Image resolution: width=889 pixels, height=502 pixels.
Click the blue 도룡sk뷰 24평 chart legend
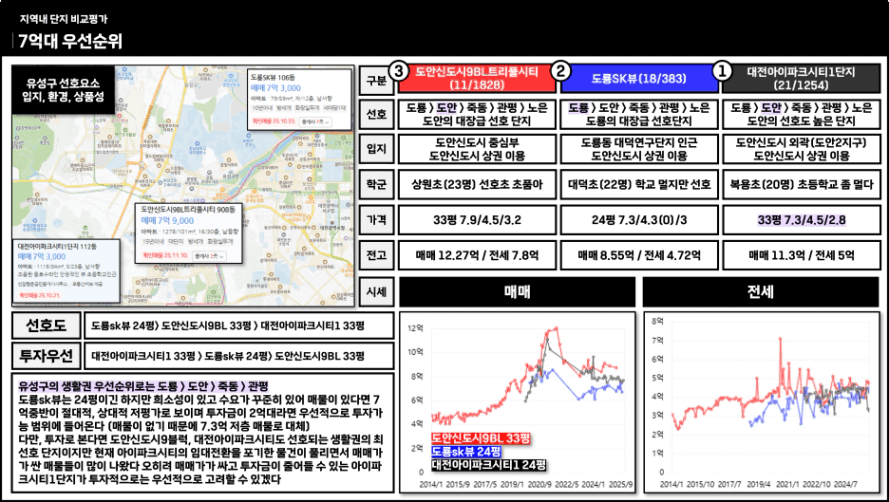coord(466,452)
